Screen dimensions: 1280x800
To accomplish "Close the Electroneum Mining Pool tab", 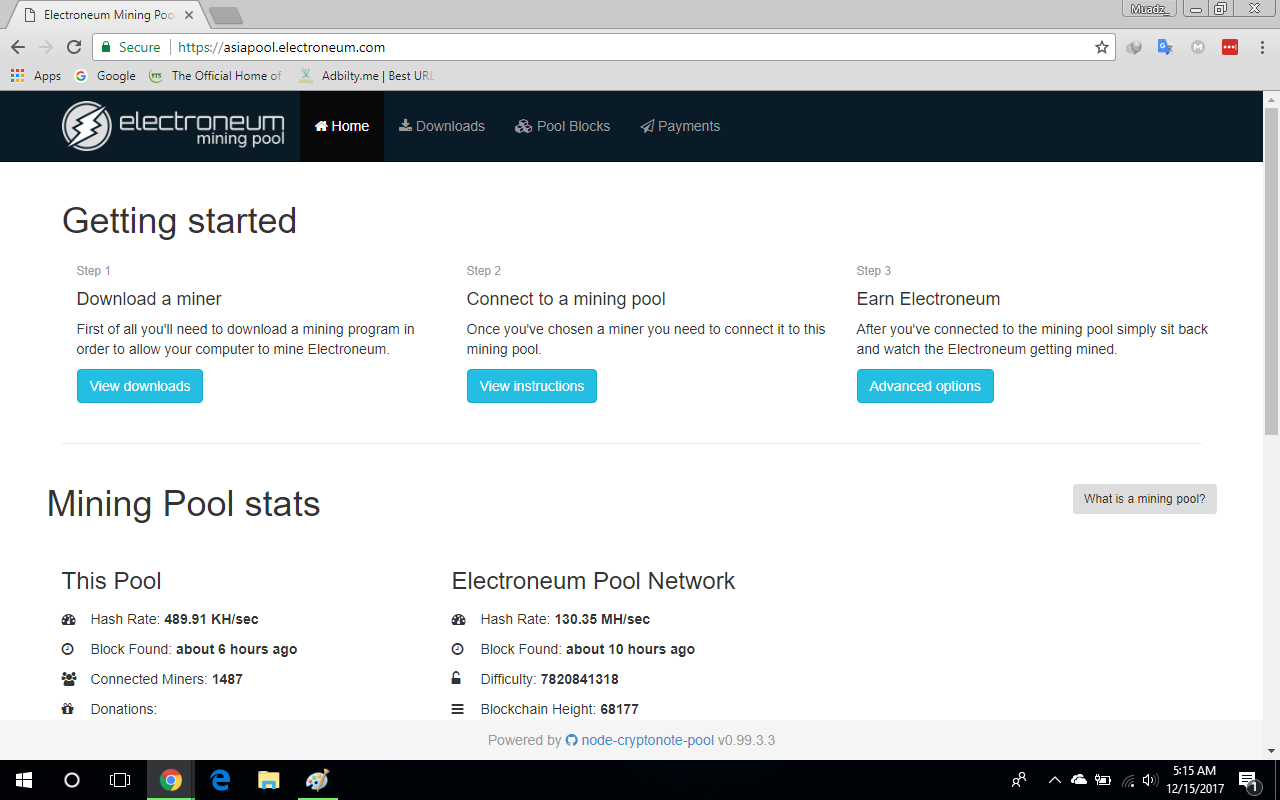I will (189, 16).
